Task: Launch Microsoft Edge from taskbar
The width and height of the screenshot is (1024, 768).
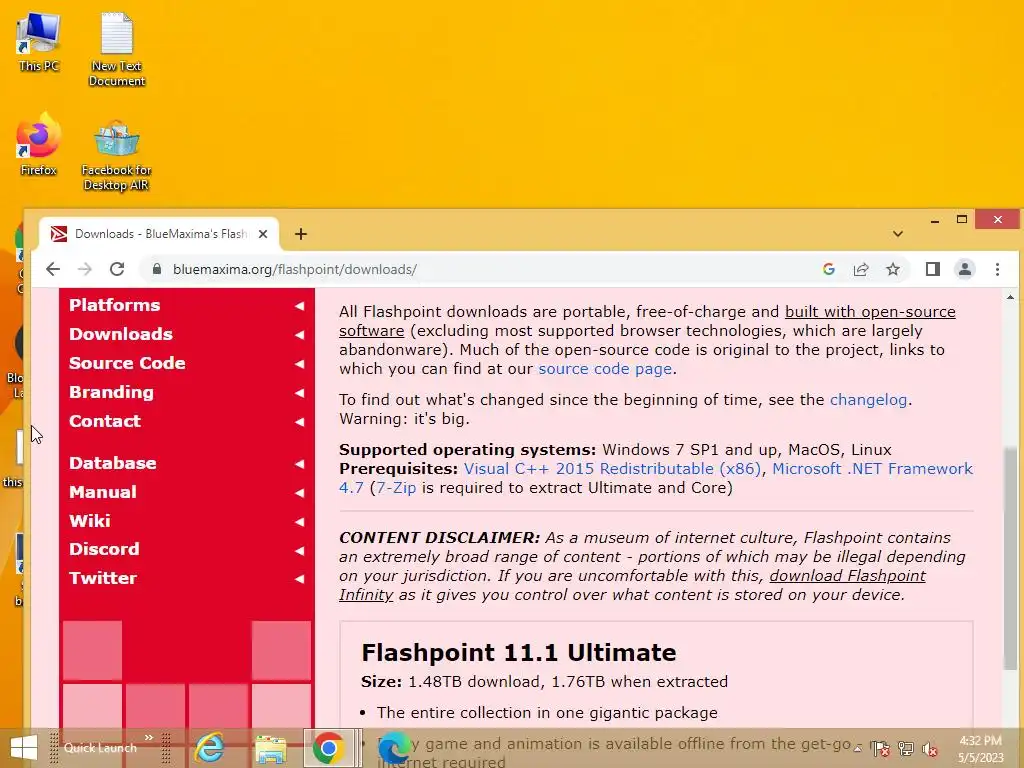Action: [394, 748]
